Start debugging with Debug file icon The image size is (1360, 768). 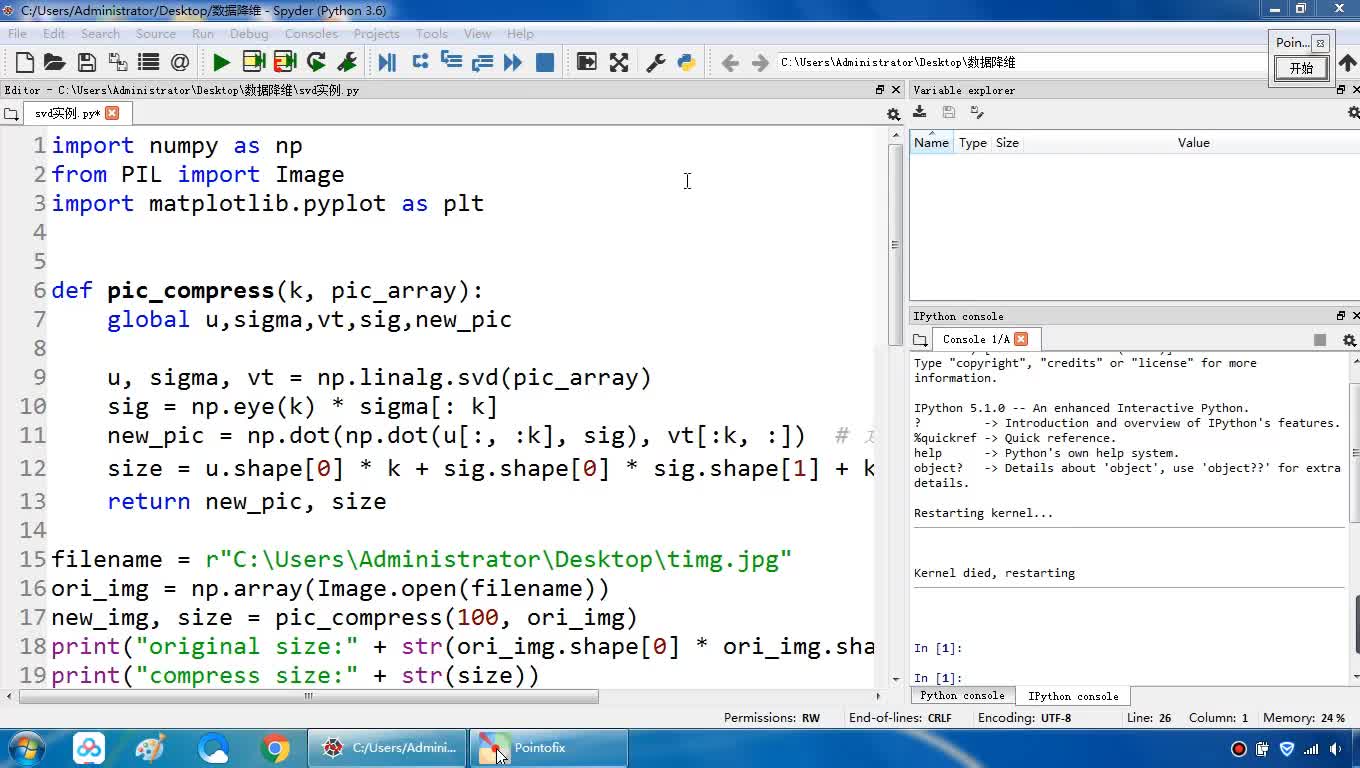click(387, 63)
